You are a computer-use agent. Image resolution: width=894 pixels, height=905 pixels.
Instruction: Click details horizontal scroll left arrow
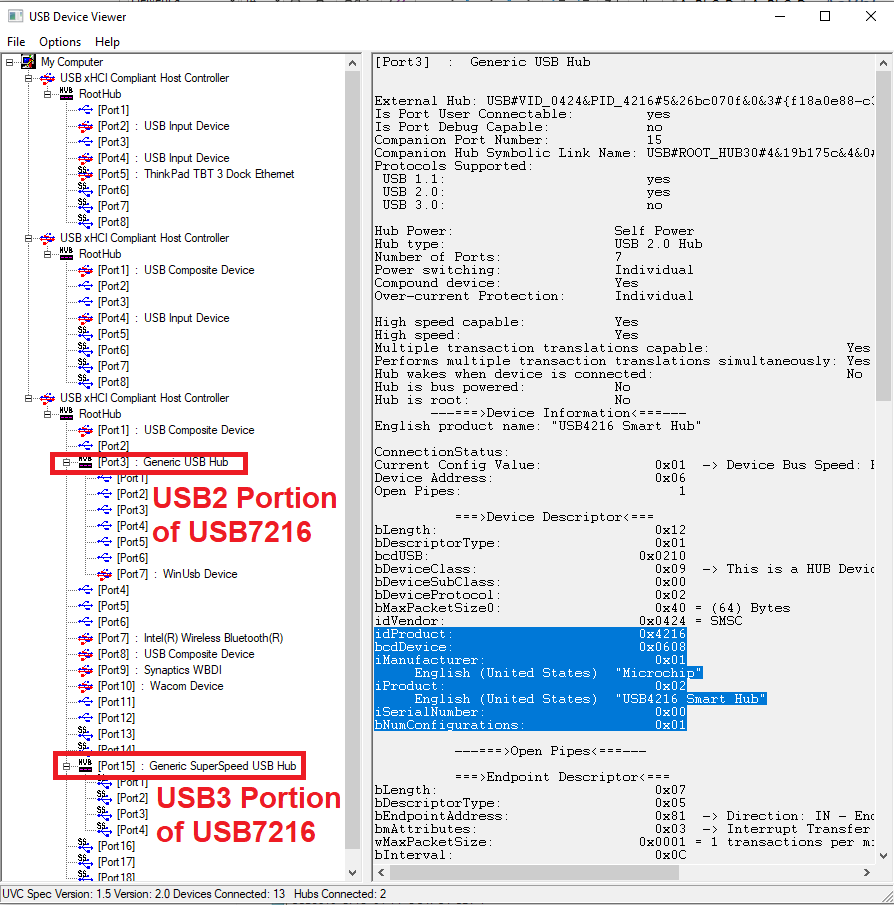pyautogui.click(x=381, y=872)
